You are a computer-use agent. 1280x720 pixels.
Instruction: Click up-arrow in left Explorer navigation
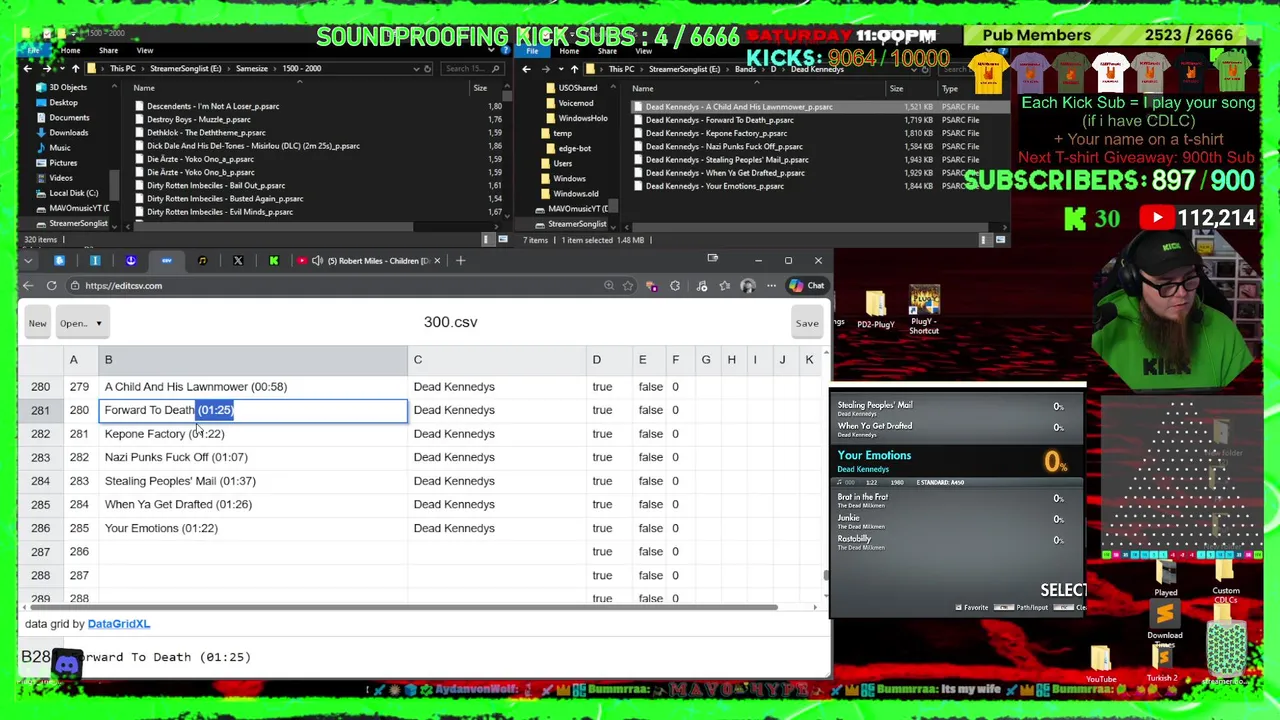click(x=76, y=69)
